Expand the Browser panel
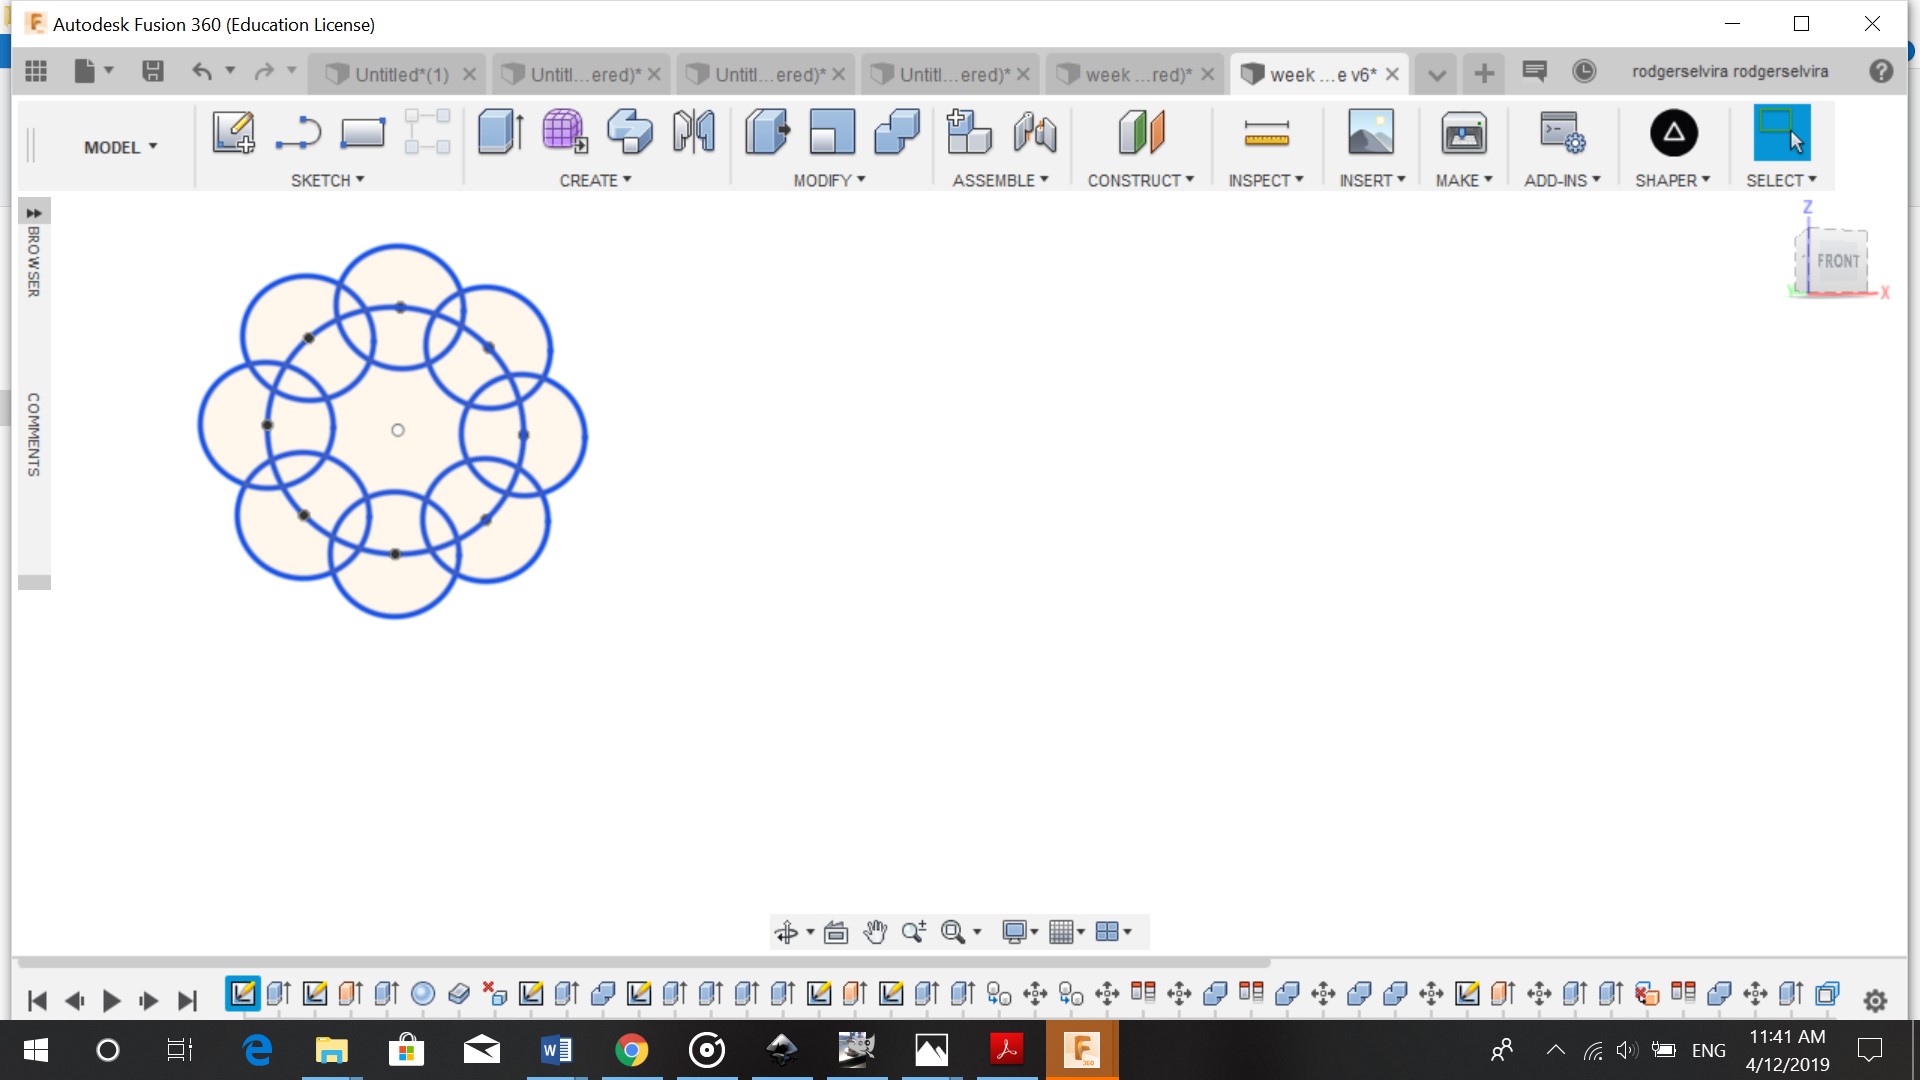The height and width of the screenshot is (1080, 1920). pyautogui.click(x=34, y=213)
